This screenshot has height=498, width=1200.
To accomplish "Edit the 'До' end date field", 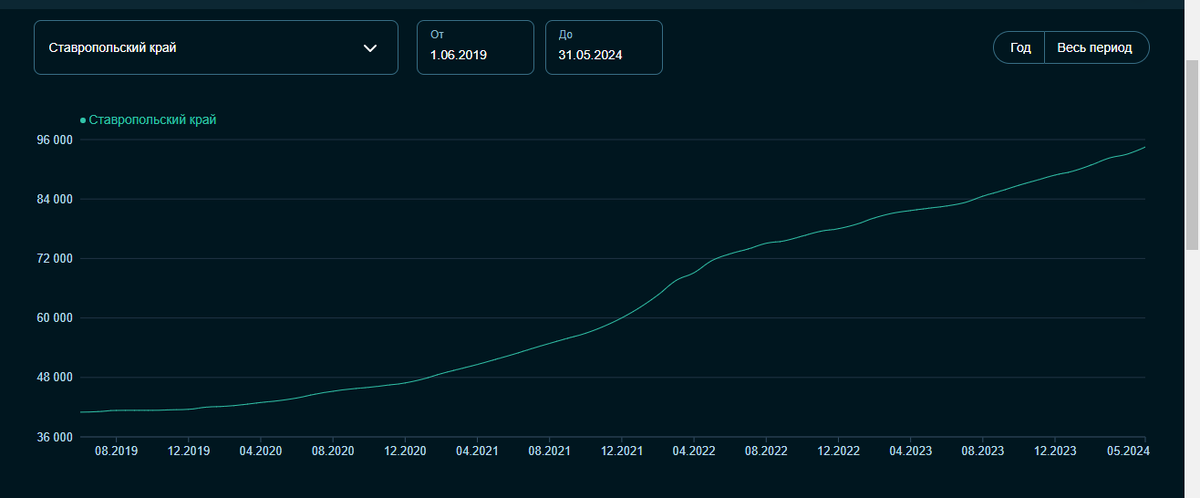I will (604, 47).
